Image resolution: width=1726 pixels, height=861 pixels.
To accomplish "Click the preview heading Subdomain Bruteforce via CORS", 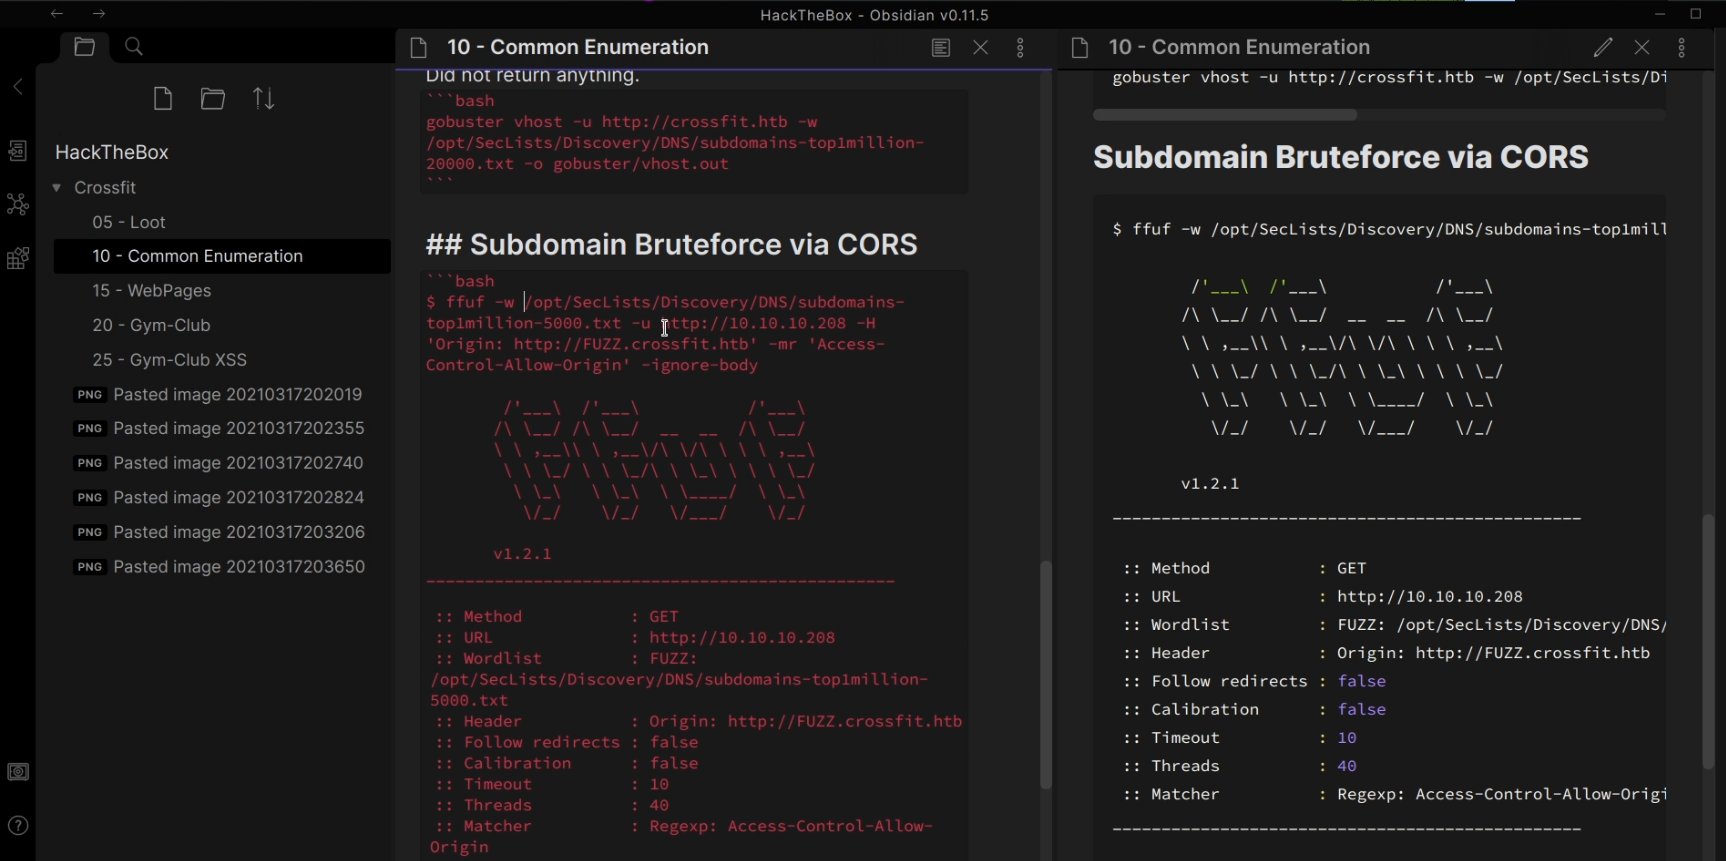I will [x=1341, y=157].
